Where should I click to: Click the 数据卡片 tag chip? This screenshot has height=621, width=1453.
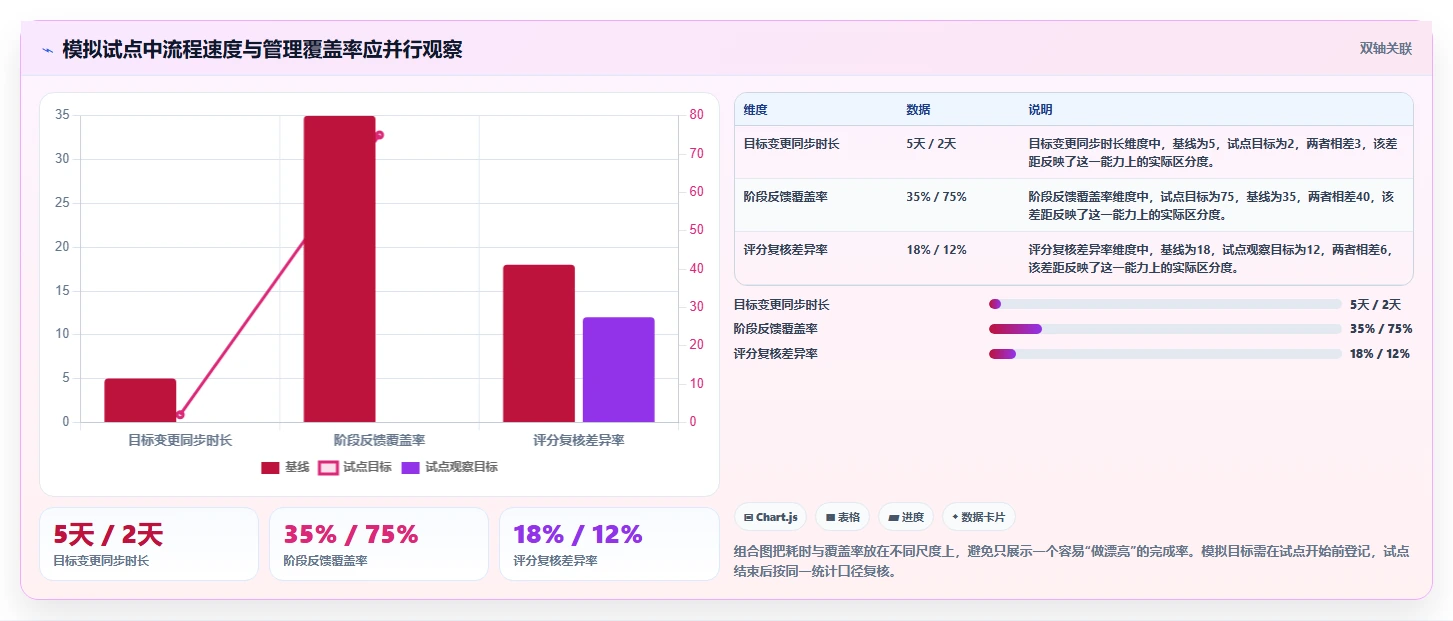click(x=979, y=517)
